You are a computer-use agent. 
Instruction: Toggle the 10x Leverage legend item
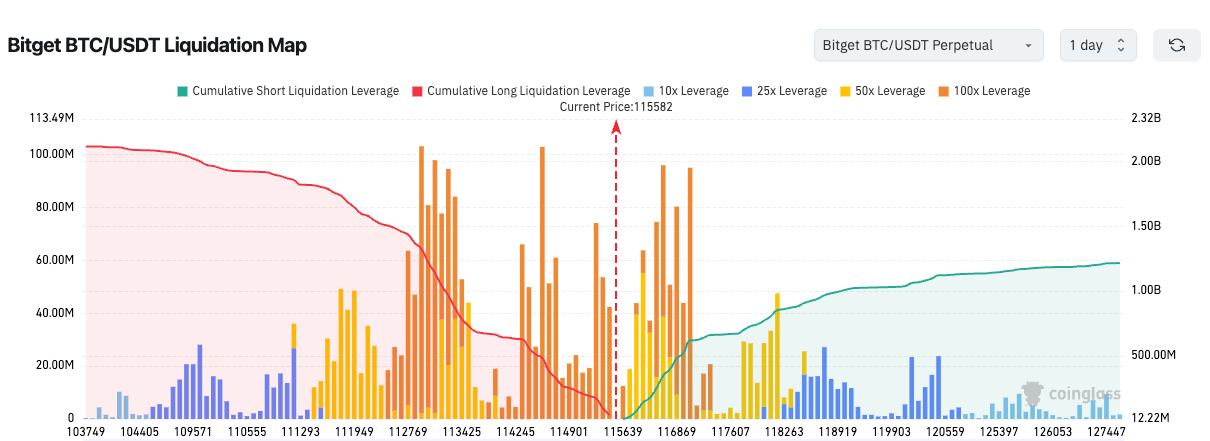click(x=685, y=91)
